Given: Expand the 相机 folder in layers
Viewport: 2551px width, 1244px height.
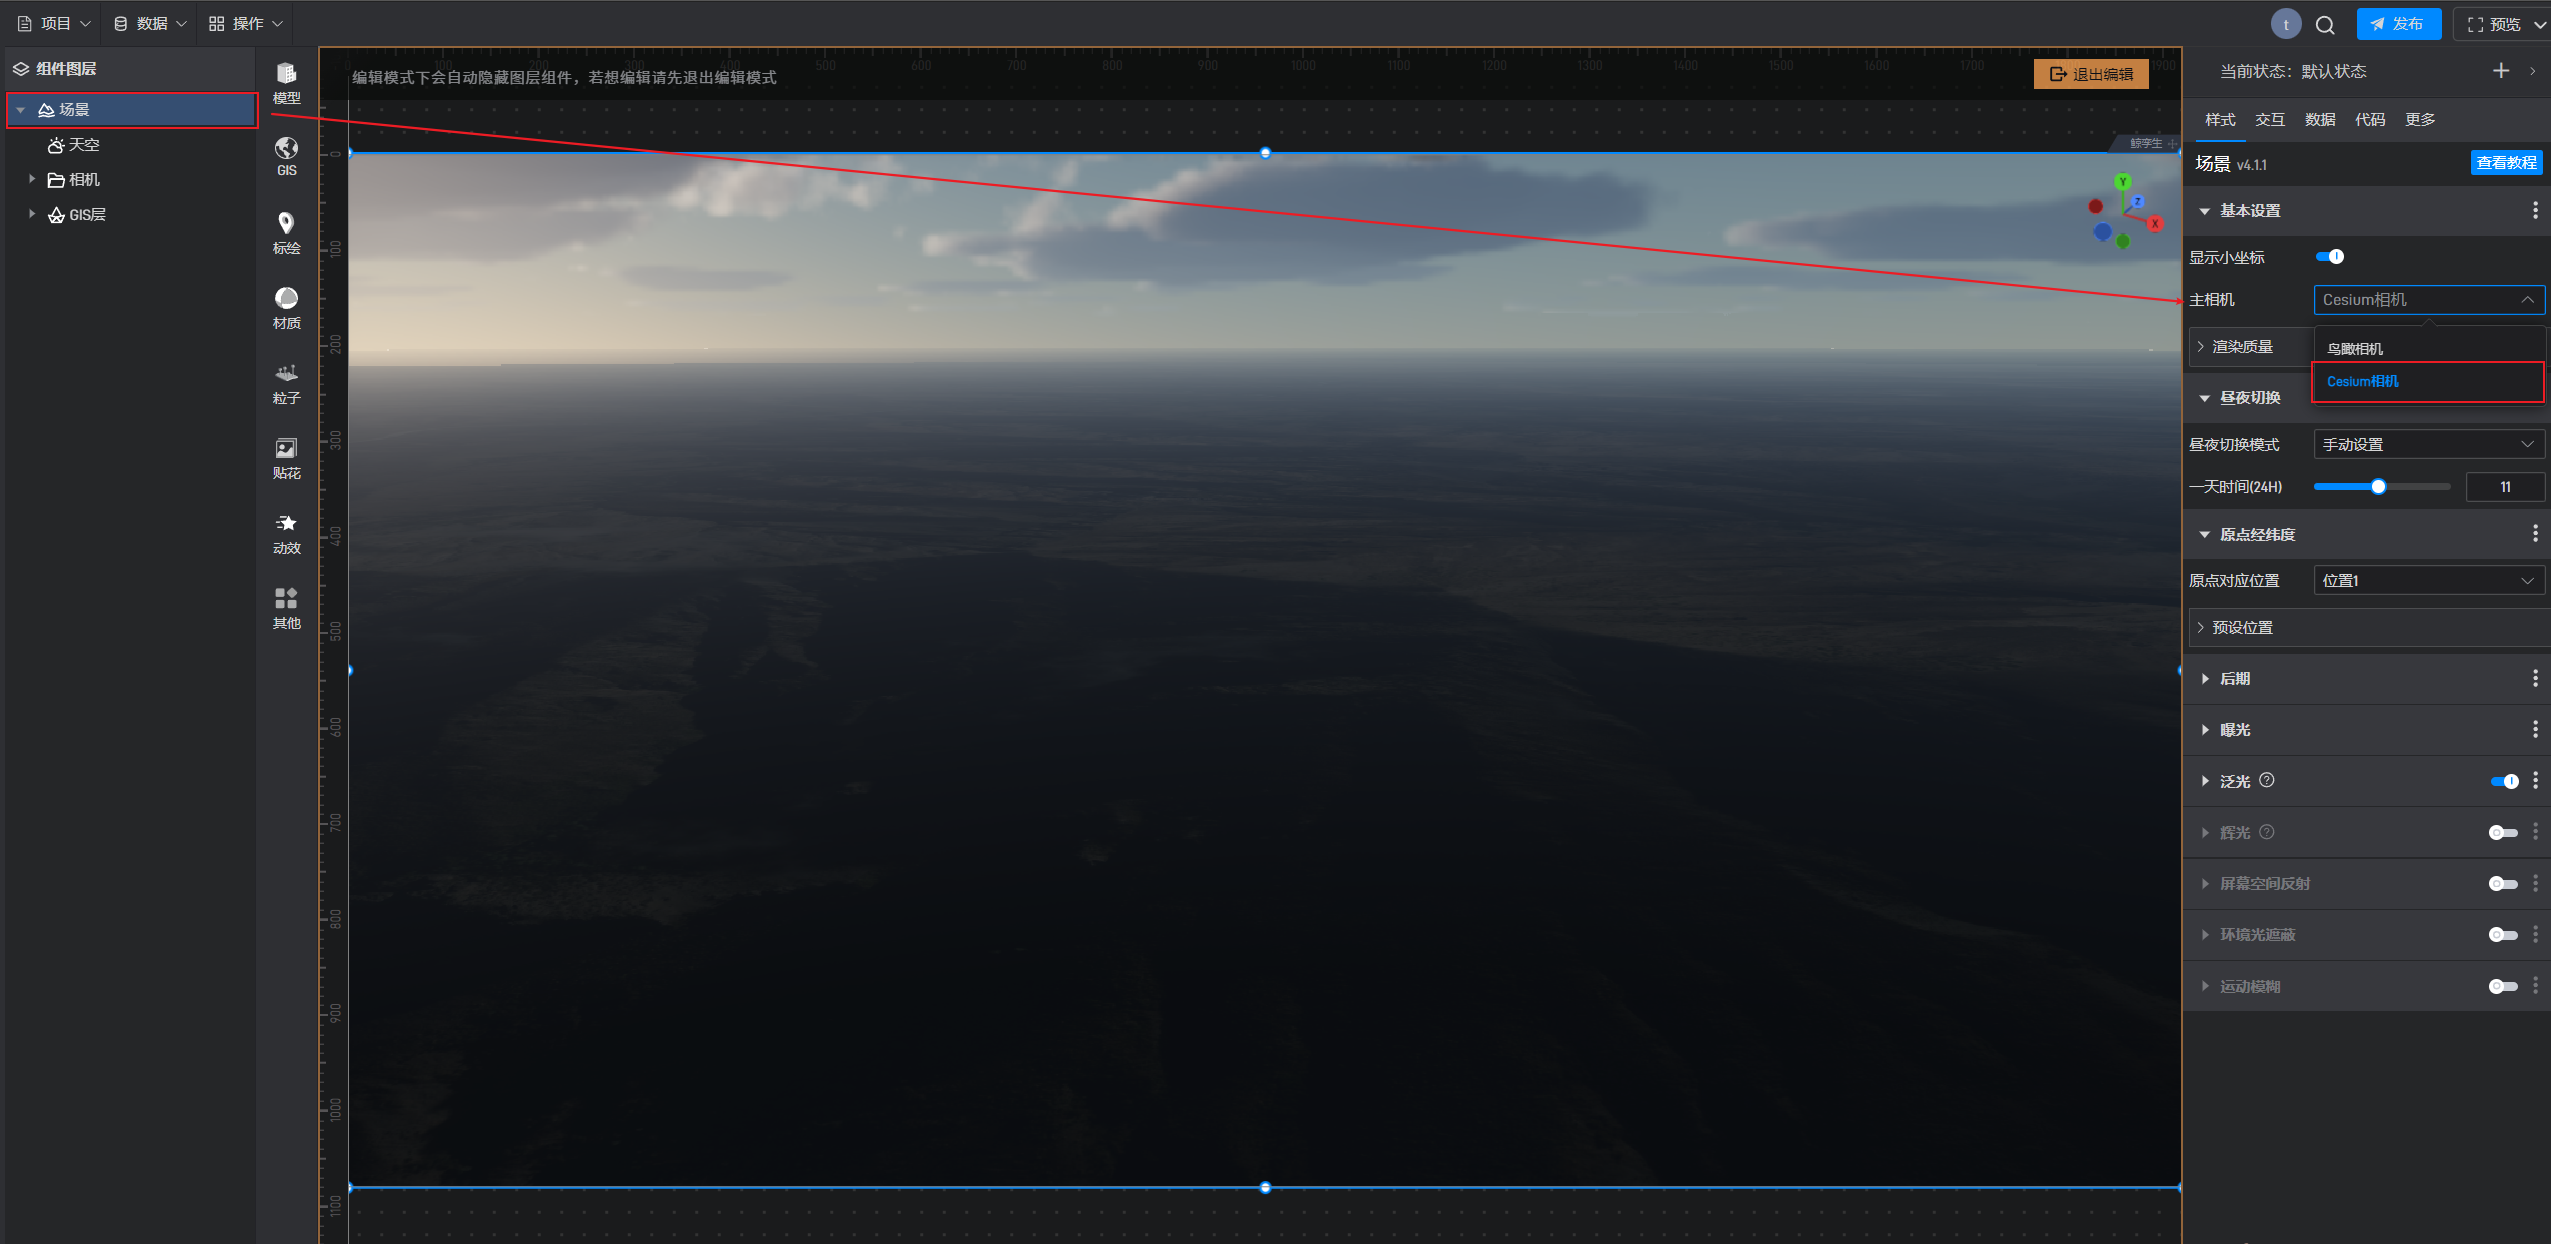Looking at the screenshot, I should point(32,179).
